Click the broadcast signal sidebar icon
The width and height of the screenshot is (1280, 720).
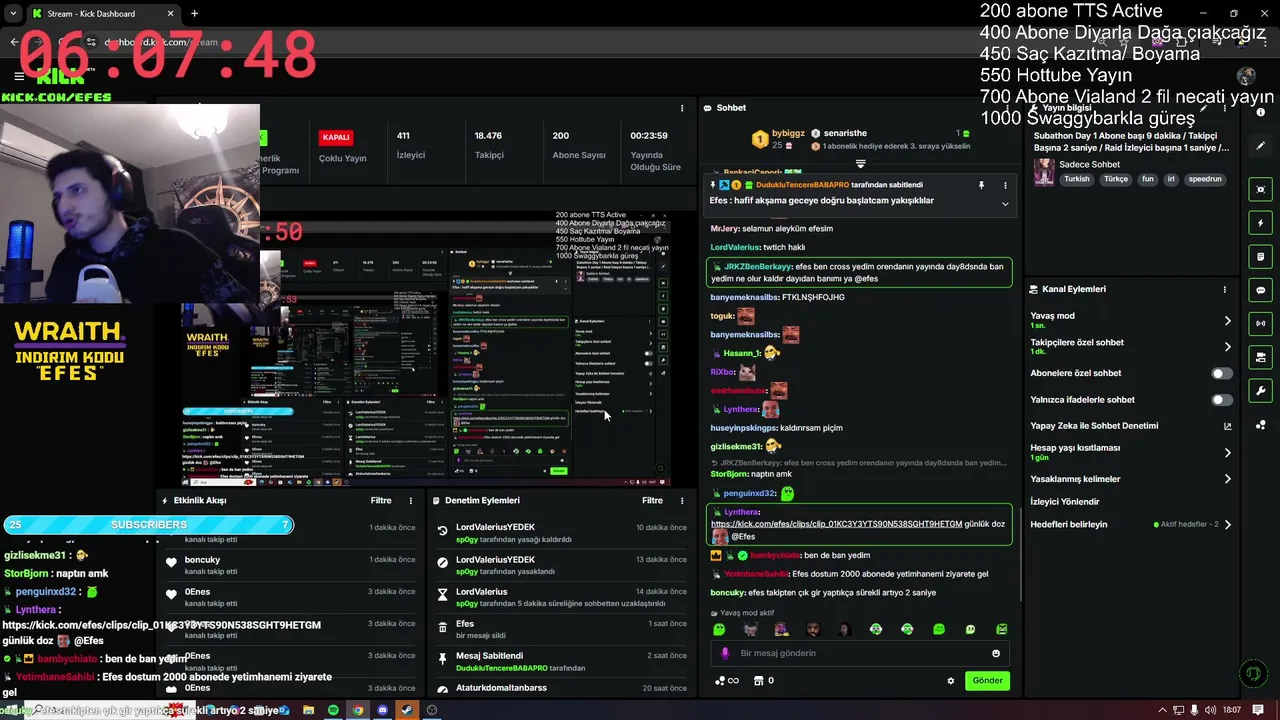pos(1260,323)
